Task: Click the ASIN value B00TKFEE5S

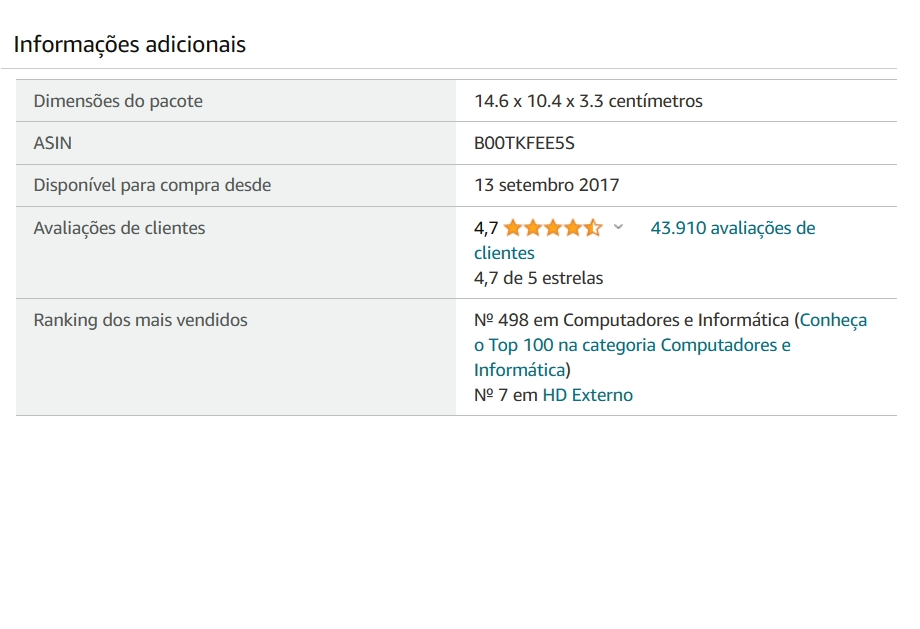Action: (524, 143)
